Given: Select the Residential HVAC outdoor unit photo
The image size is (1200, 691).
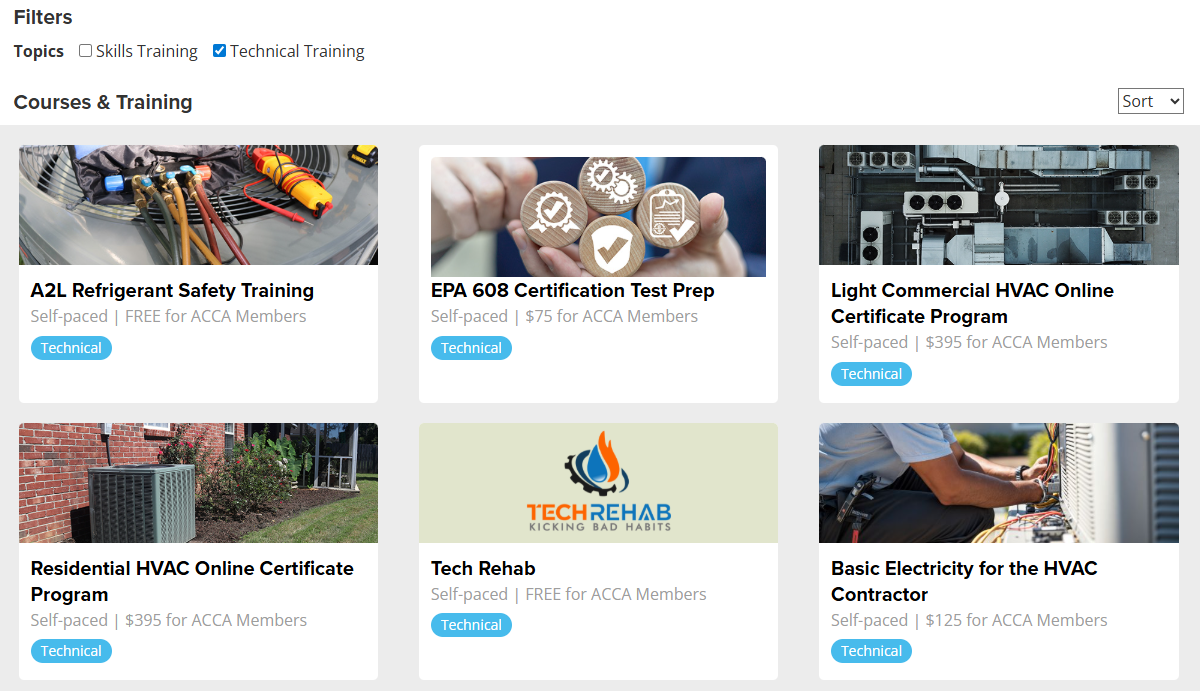Looking at the screenshot, I should 198,483.
